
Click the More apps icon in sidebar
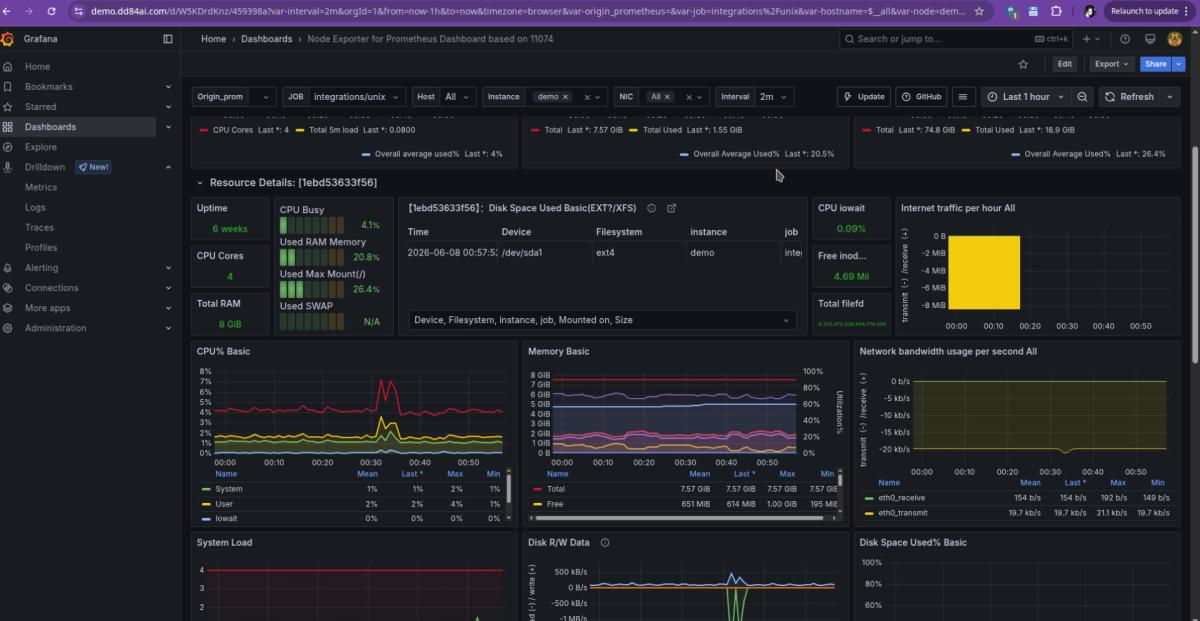(8, 308)
